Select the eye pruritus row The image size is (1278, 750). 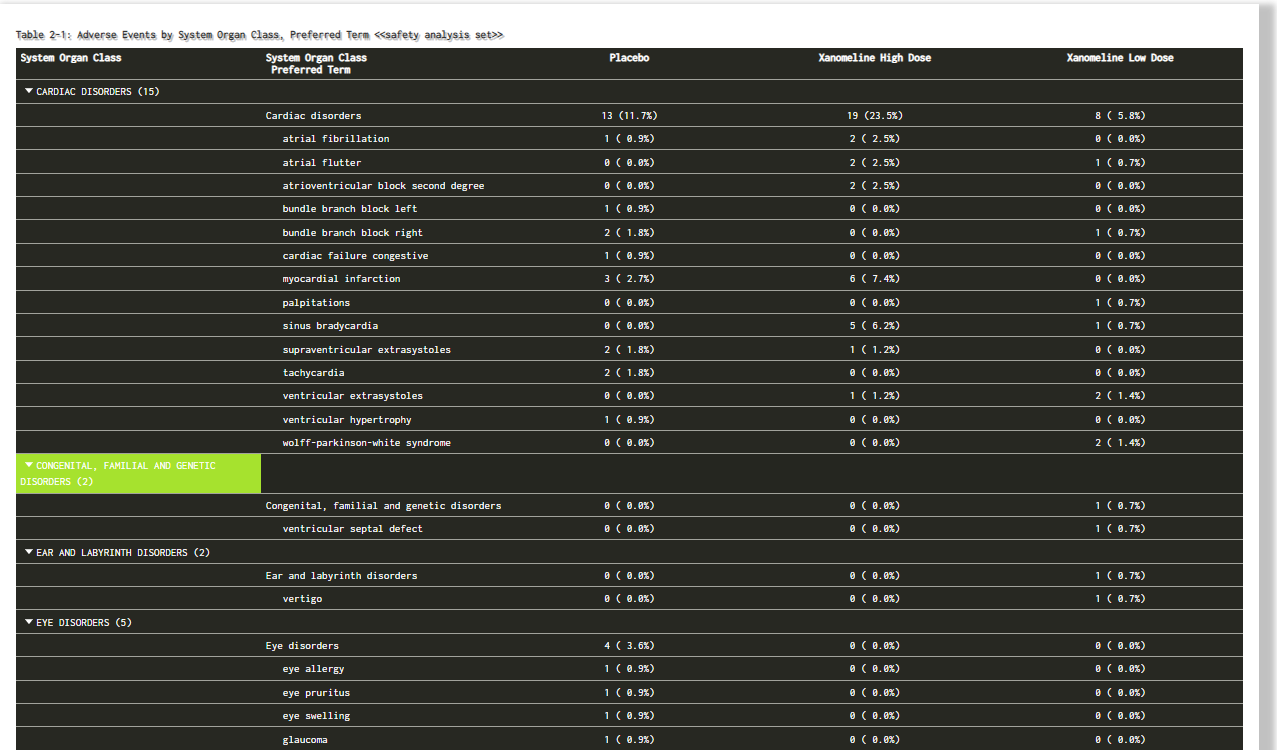point(629,693)
